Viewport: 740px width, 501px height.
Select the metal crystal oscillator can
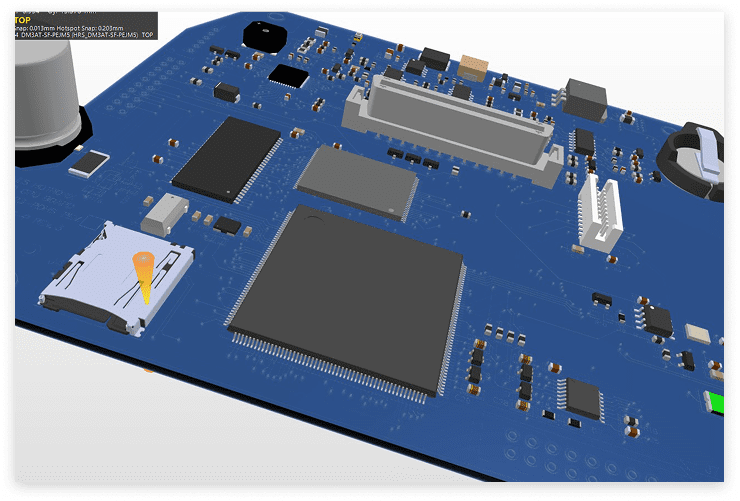coord(166,212)
